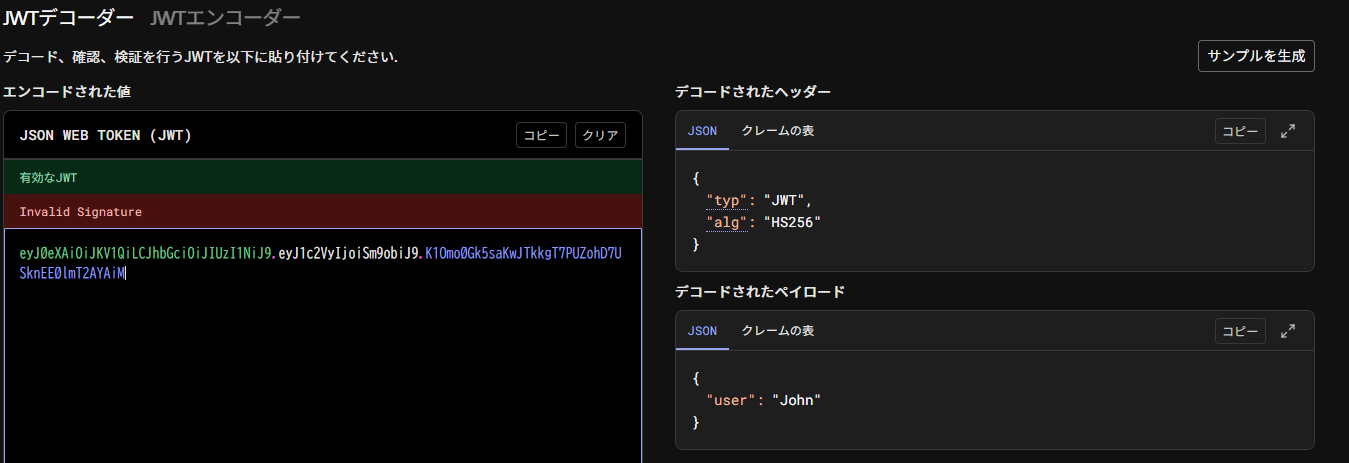Copy the encoded JWT token
Screen dimensions: 1349x463
coord(542,135)
